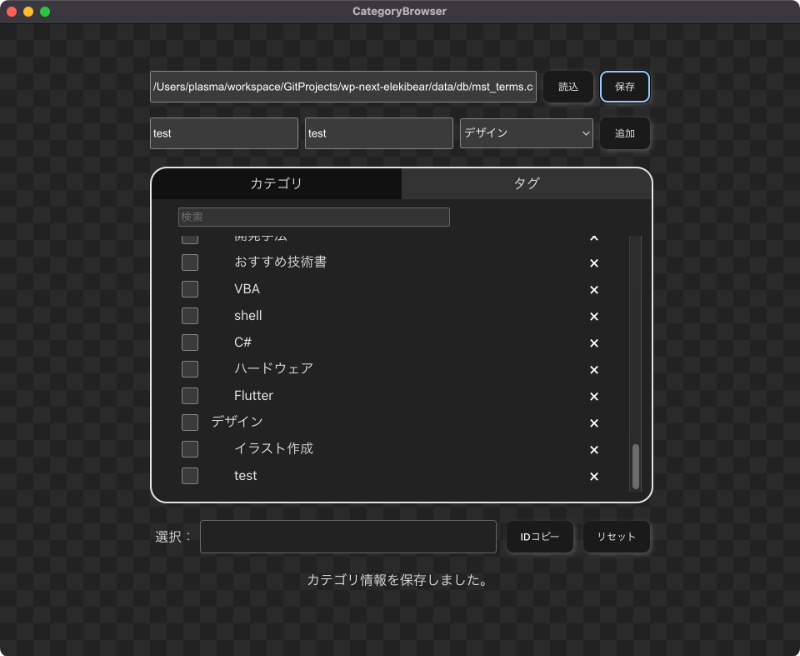This screenshot has height=656, width=800.
Task: Select the デザイン parent category checkbox
Action: tap(190, 422)
